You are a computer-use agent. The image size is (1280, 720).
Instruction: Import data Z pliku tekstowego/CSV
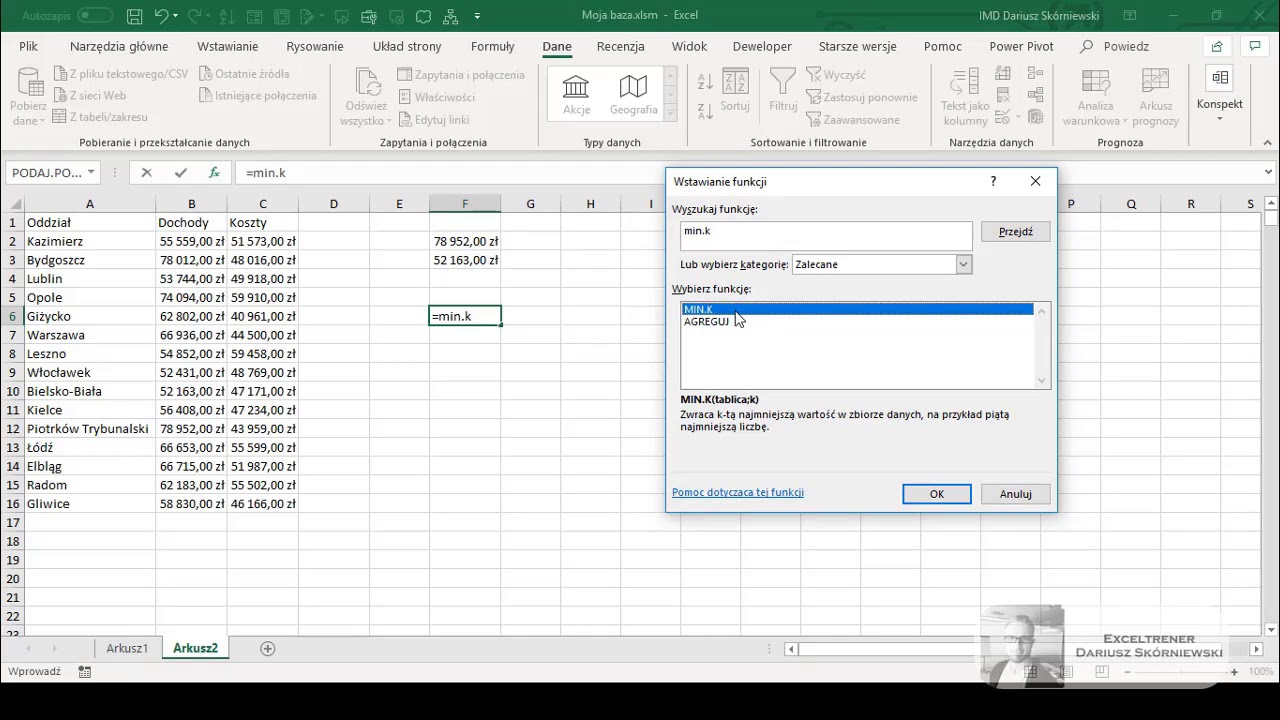point(120,74)
